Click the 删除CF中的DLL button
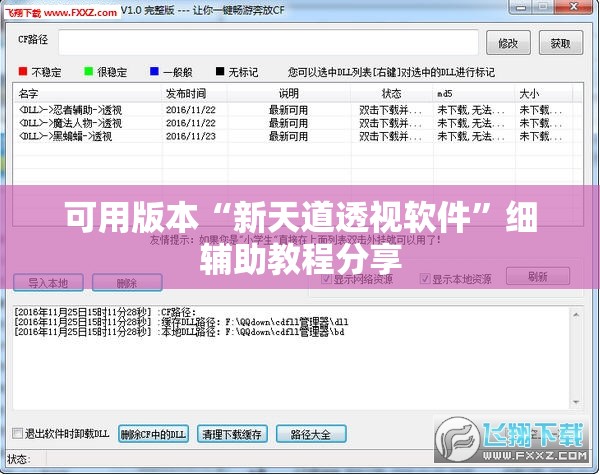The width and height of the screenshot is (600, 475). pos(153,434)
